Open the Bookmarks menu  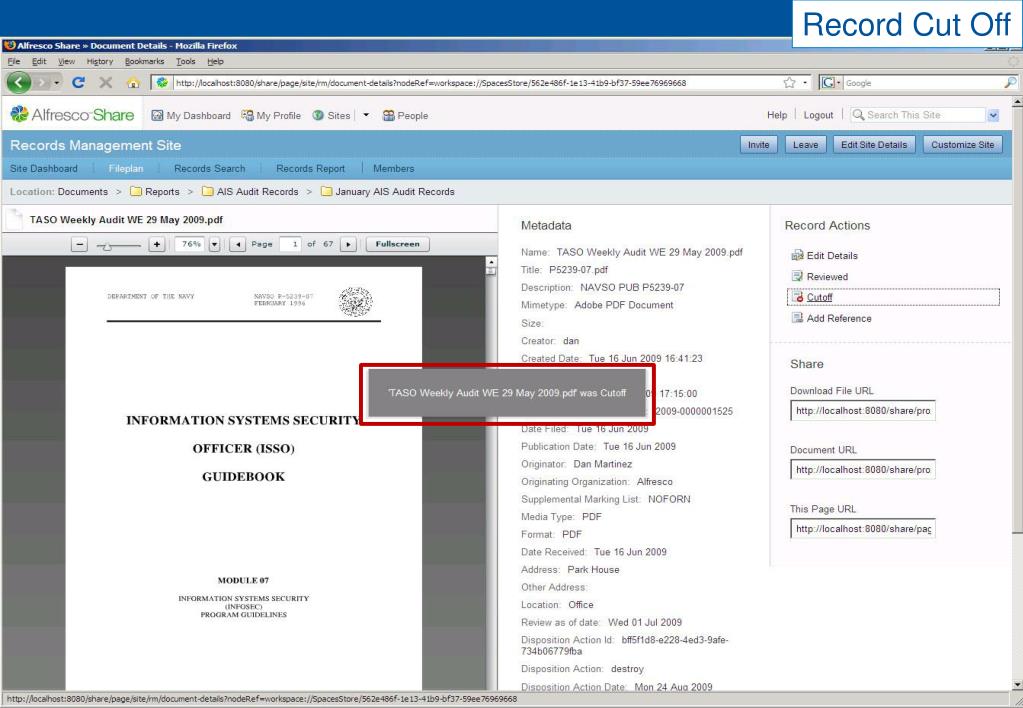[x=144, y=61]
